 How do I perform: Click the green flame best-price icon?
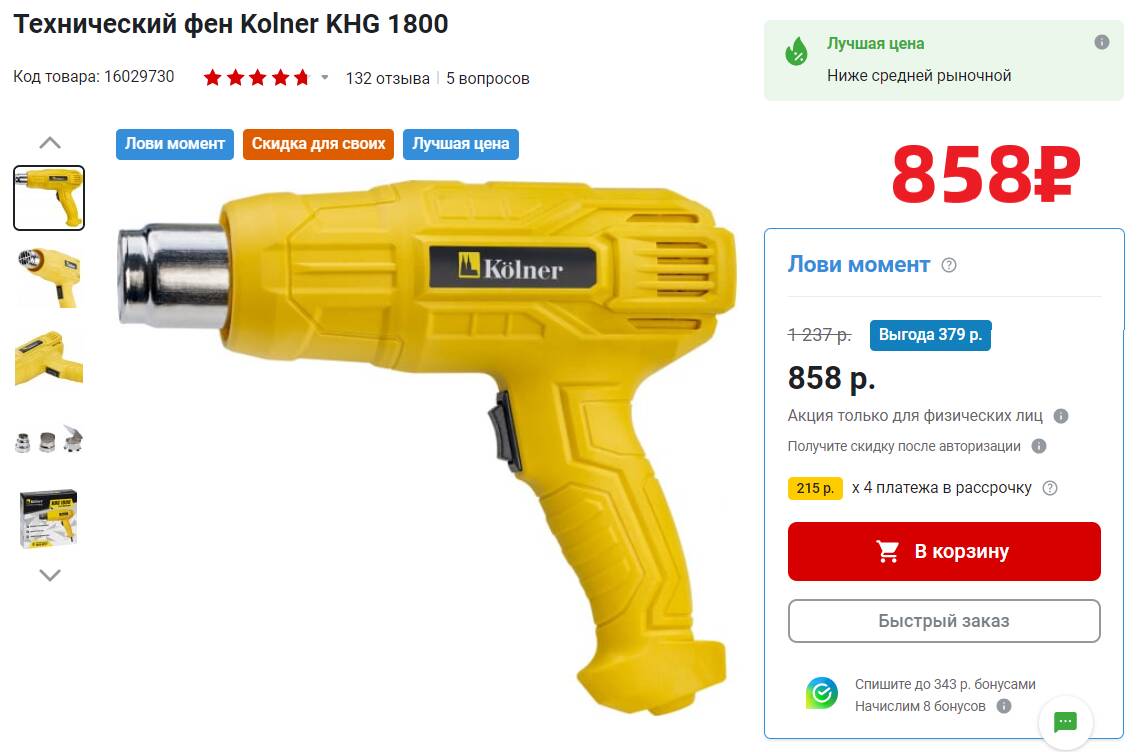coord(796,52)
